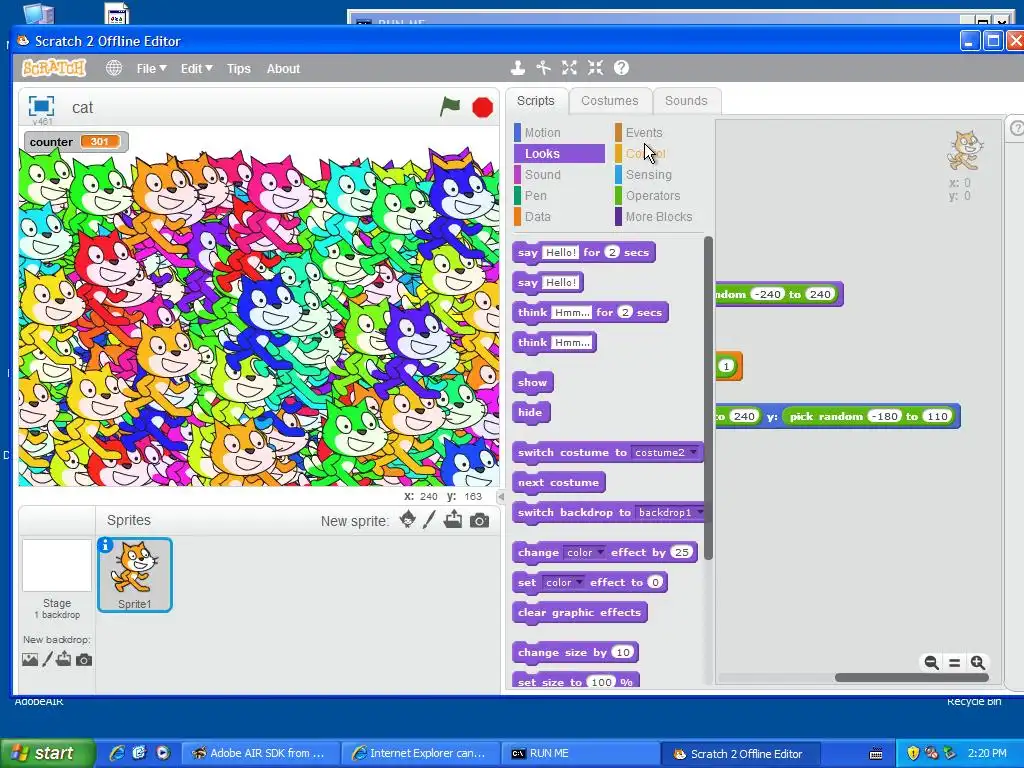Screen dimensions: 1024x768
Task: Select the Delete scissors tool
Action: [x=543, y=68]
